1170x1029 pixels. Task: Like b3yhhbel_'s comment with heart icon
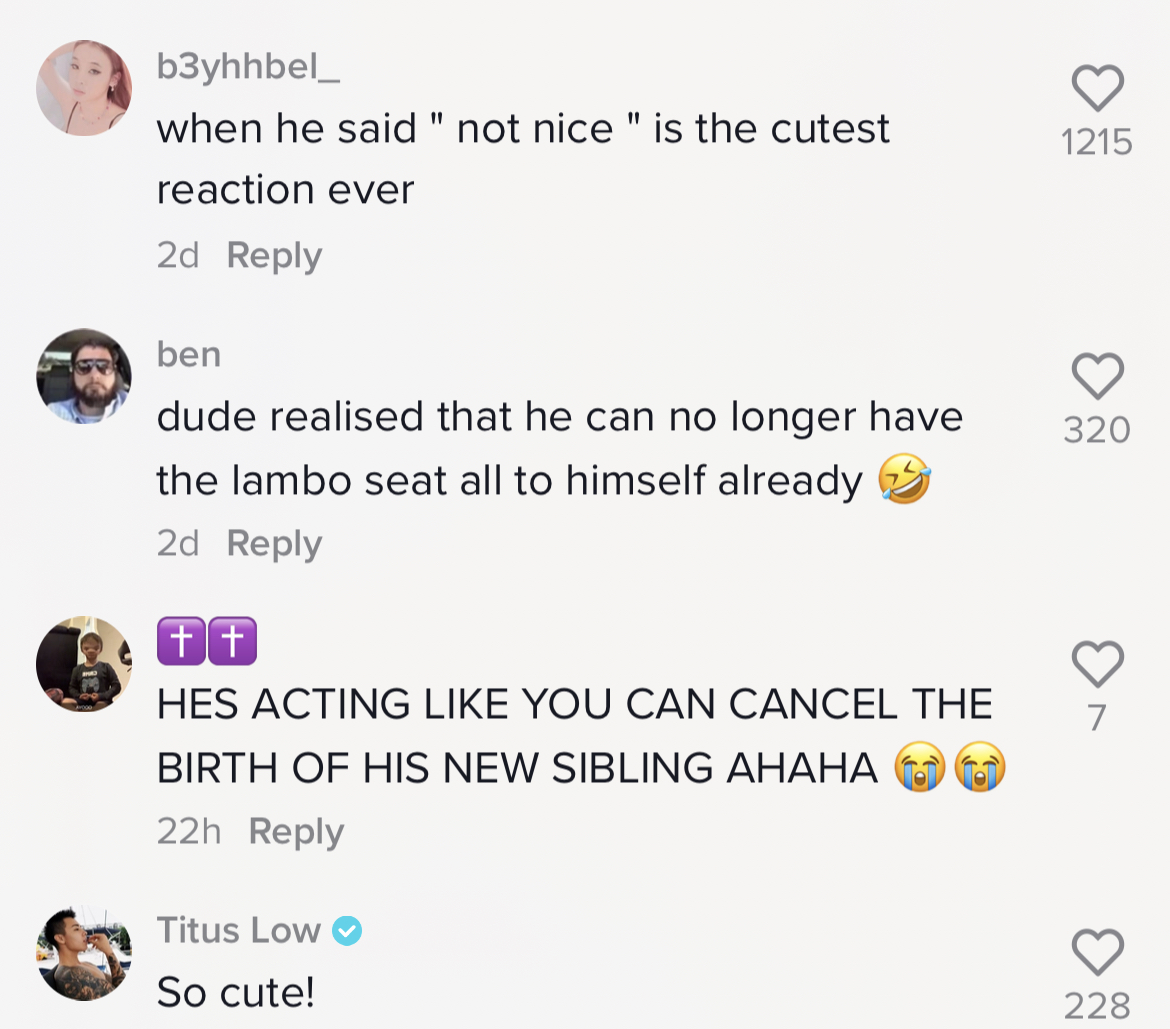pyautogui.click(x=1097, y=88)
